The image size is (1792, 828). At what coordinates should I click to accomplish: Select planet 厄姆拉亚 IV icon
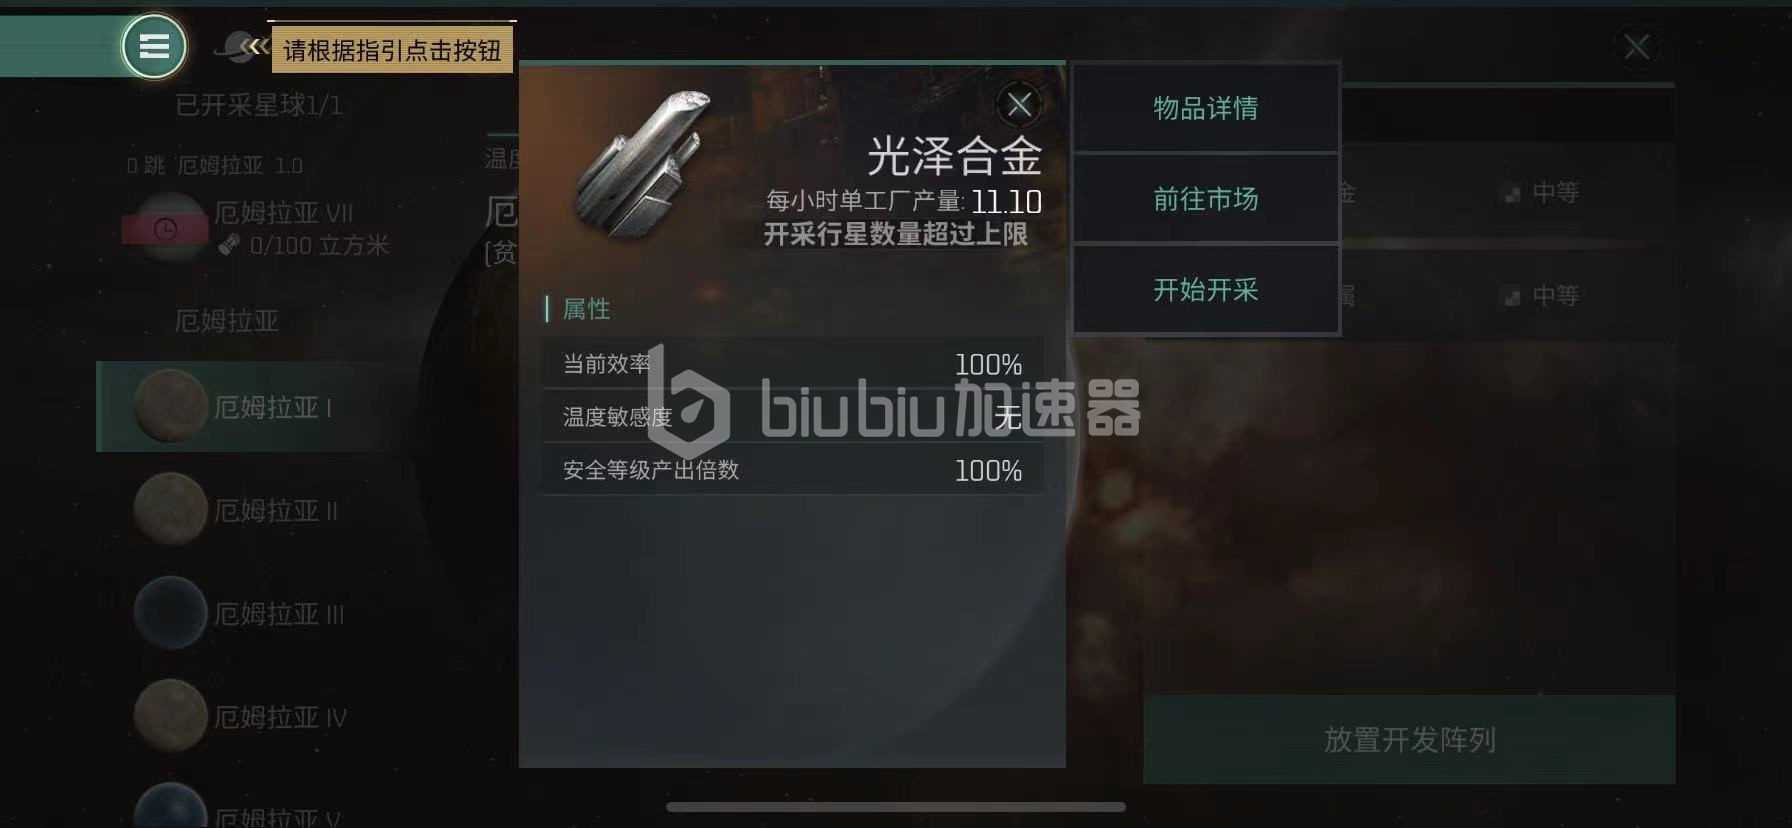coord(170,715)
